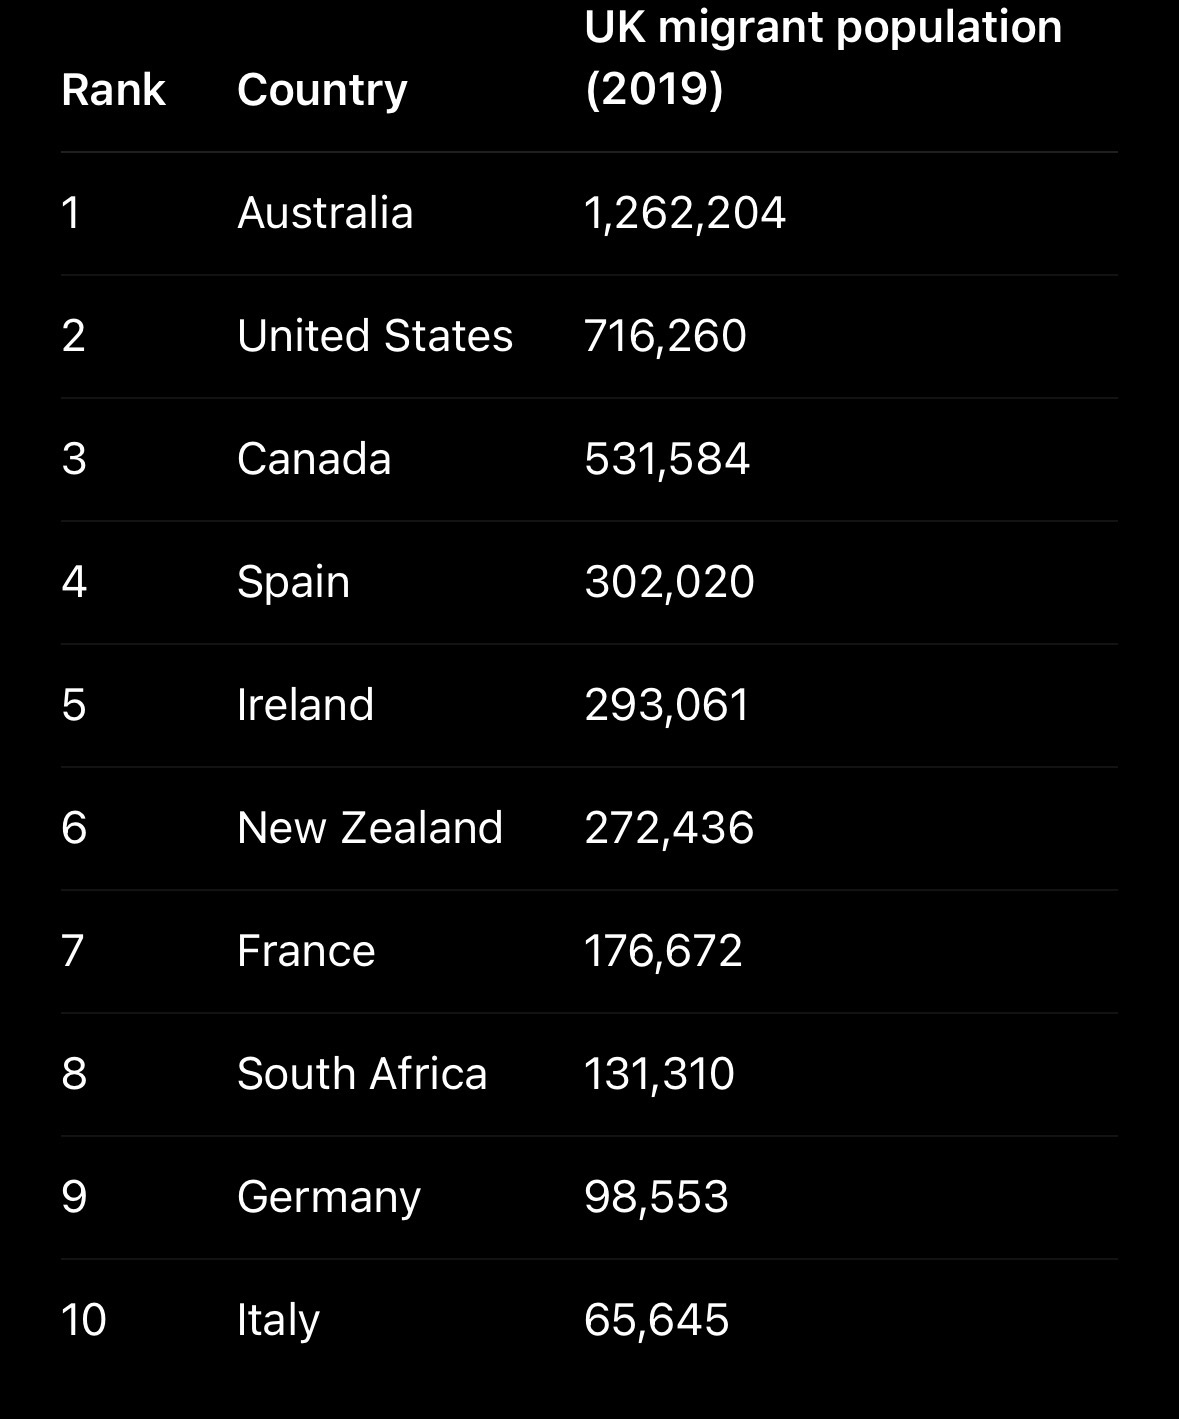Select the Ireland country cell
The width and height of the screenshot is (1179, 1419).
click(305, 705)
